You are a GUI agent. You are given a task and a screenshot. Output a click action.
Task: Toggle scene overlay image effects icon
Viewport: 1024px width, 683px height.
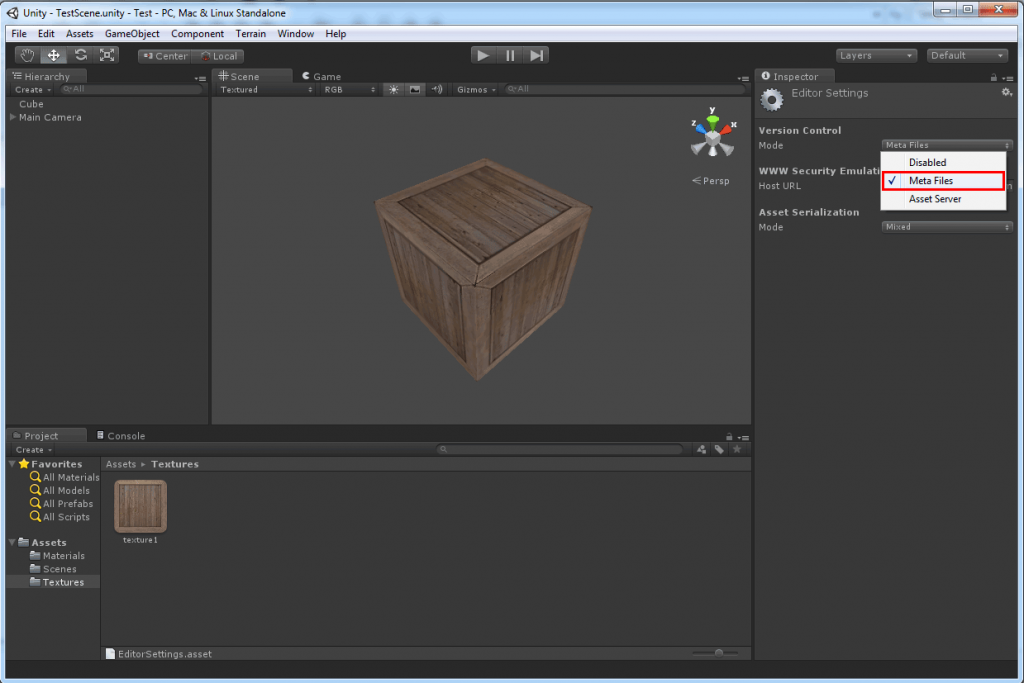coord(415,89)
